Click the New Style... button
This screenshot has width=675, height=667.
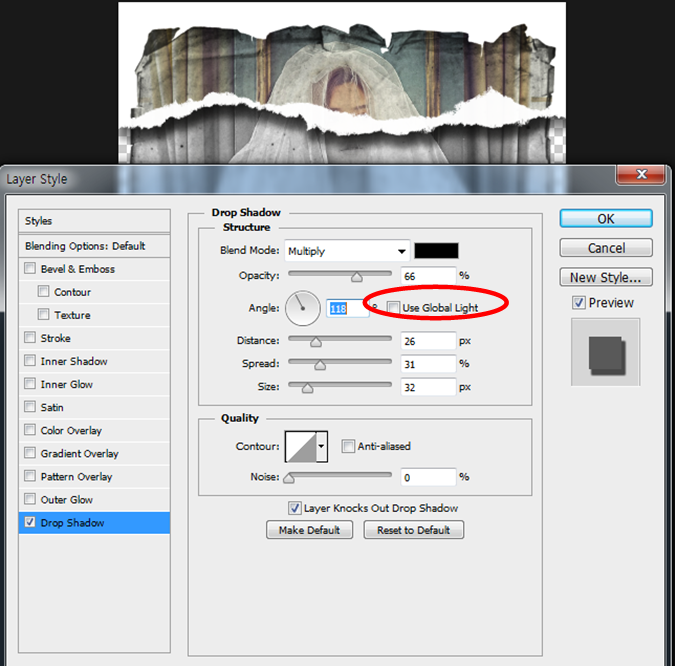(x=606, y=277)
